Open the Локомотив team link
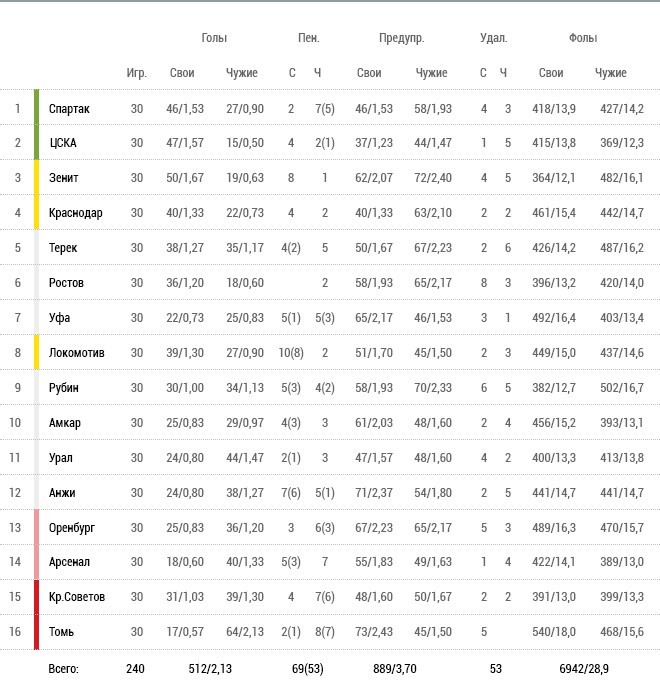This screenshot has height=688, width=660. coord(76,353)
